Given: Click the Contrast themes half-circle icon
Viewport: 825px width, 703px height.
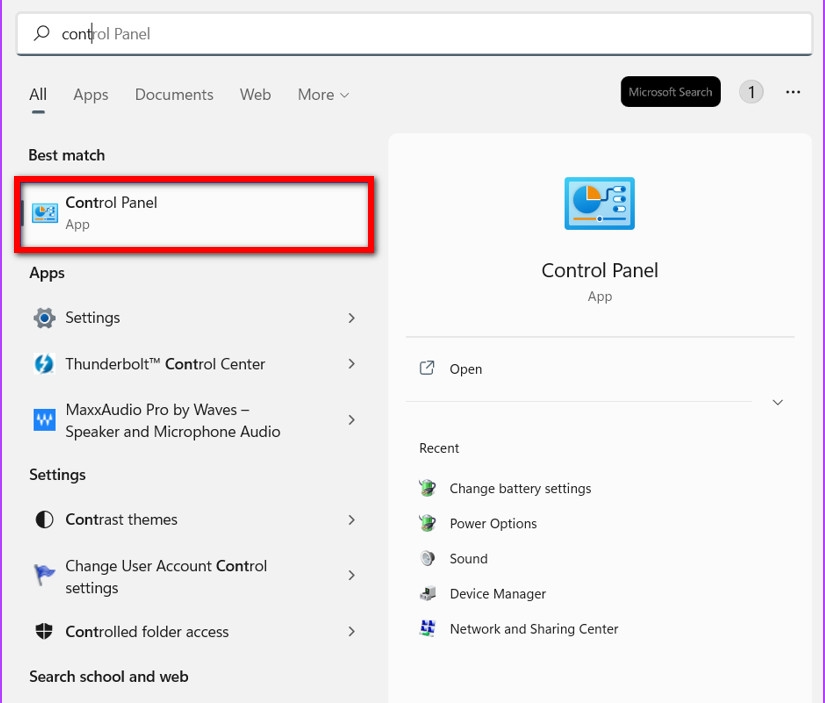Looking at the screenshot, I should point(44,520).
